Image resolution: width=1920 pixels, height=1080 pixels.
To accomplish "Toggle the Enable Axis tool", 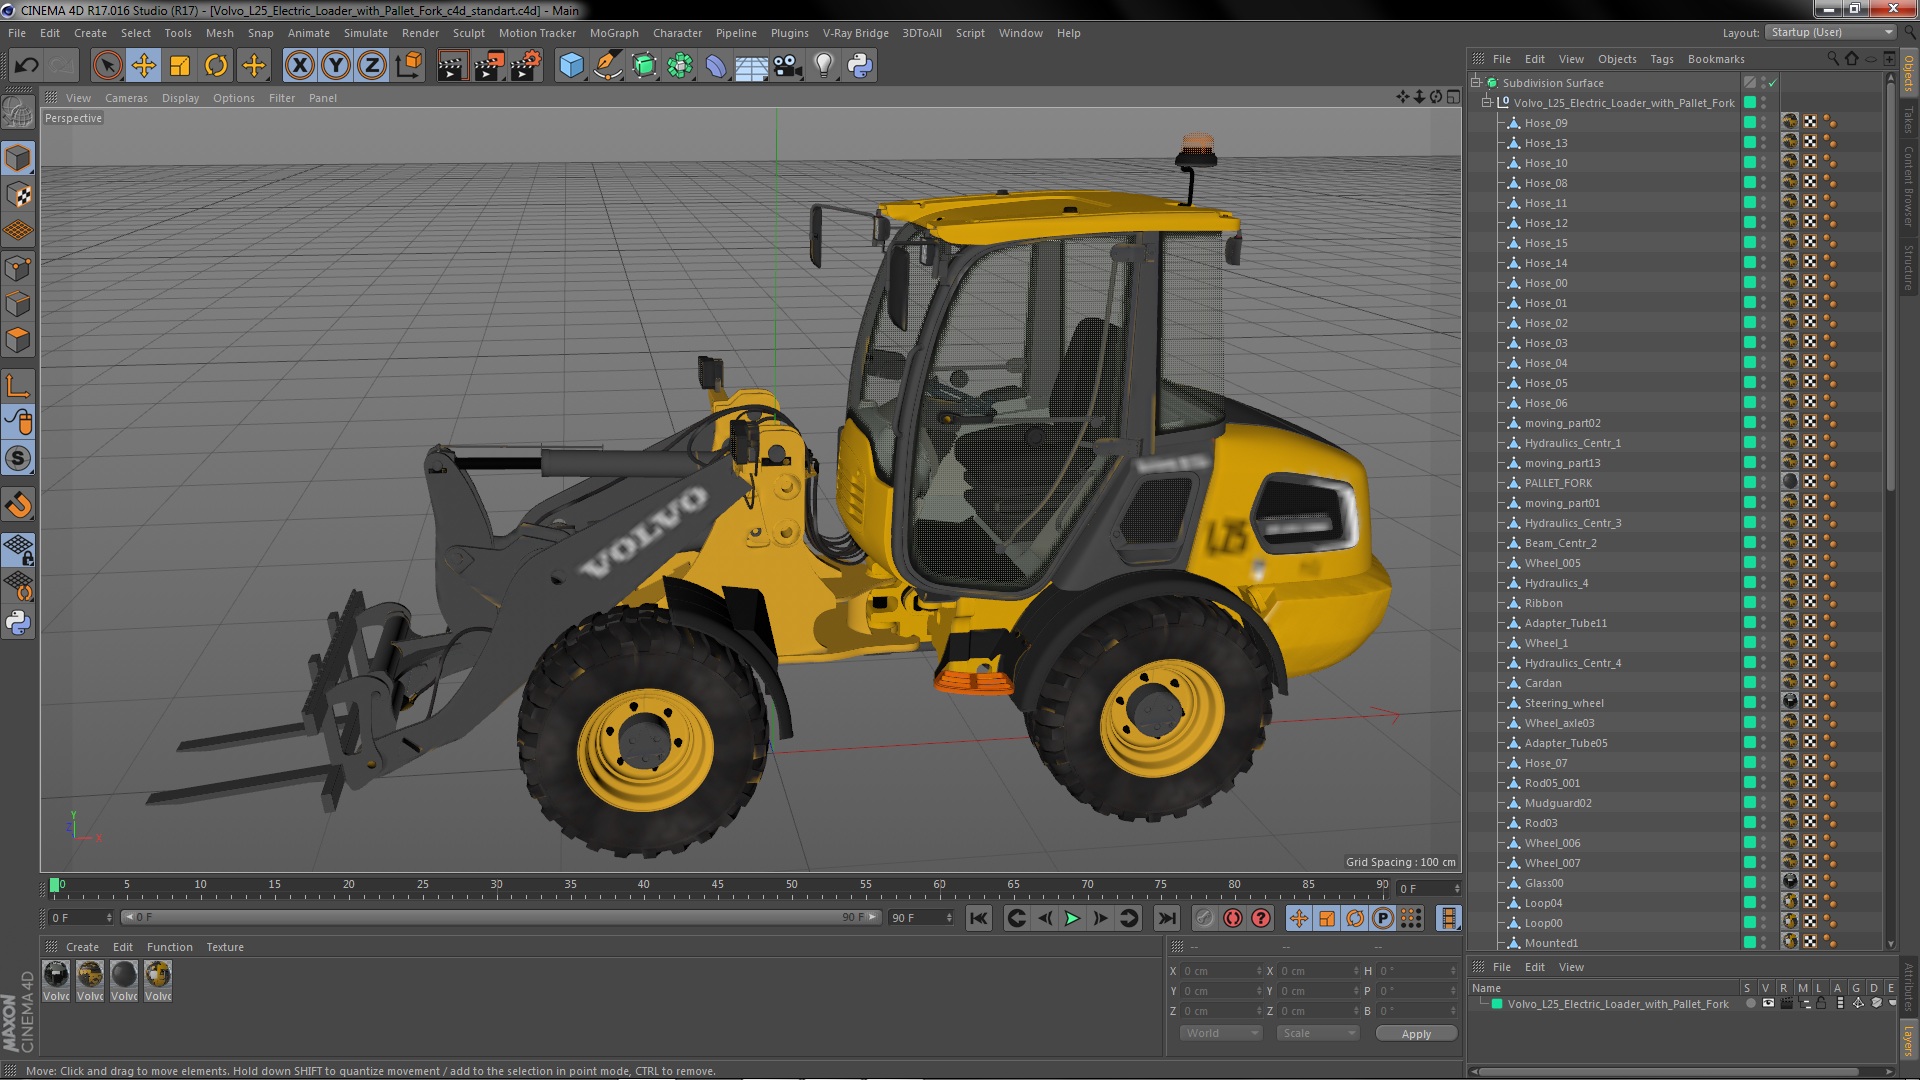I will point(18,385).
